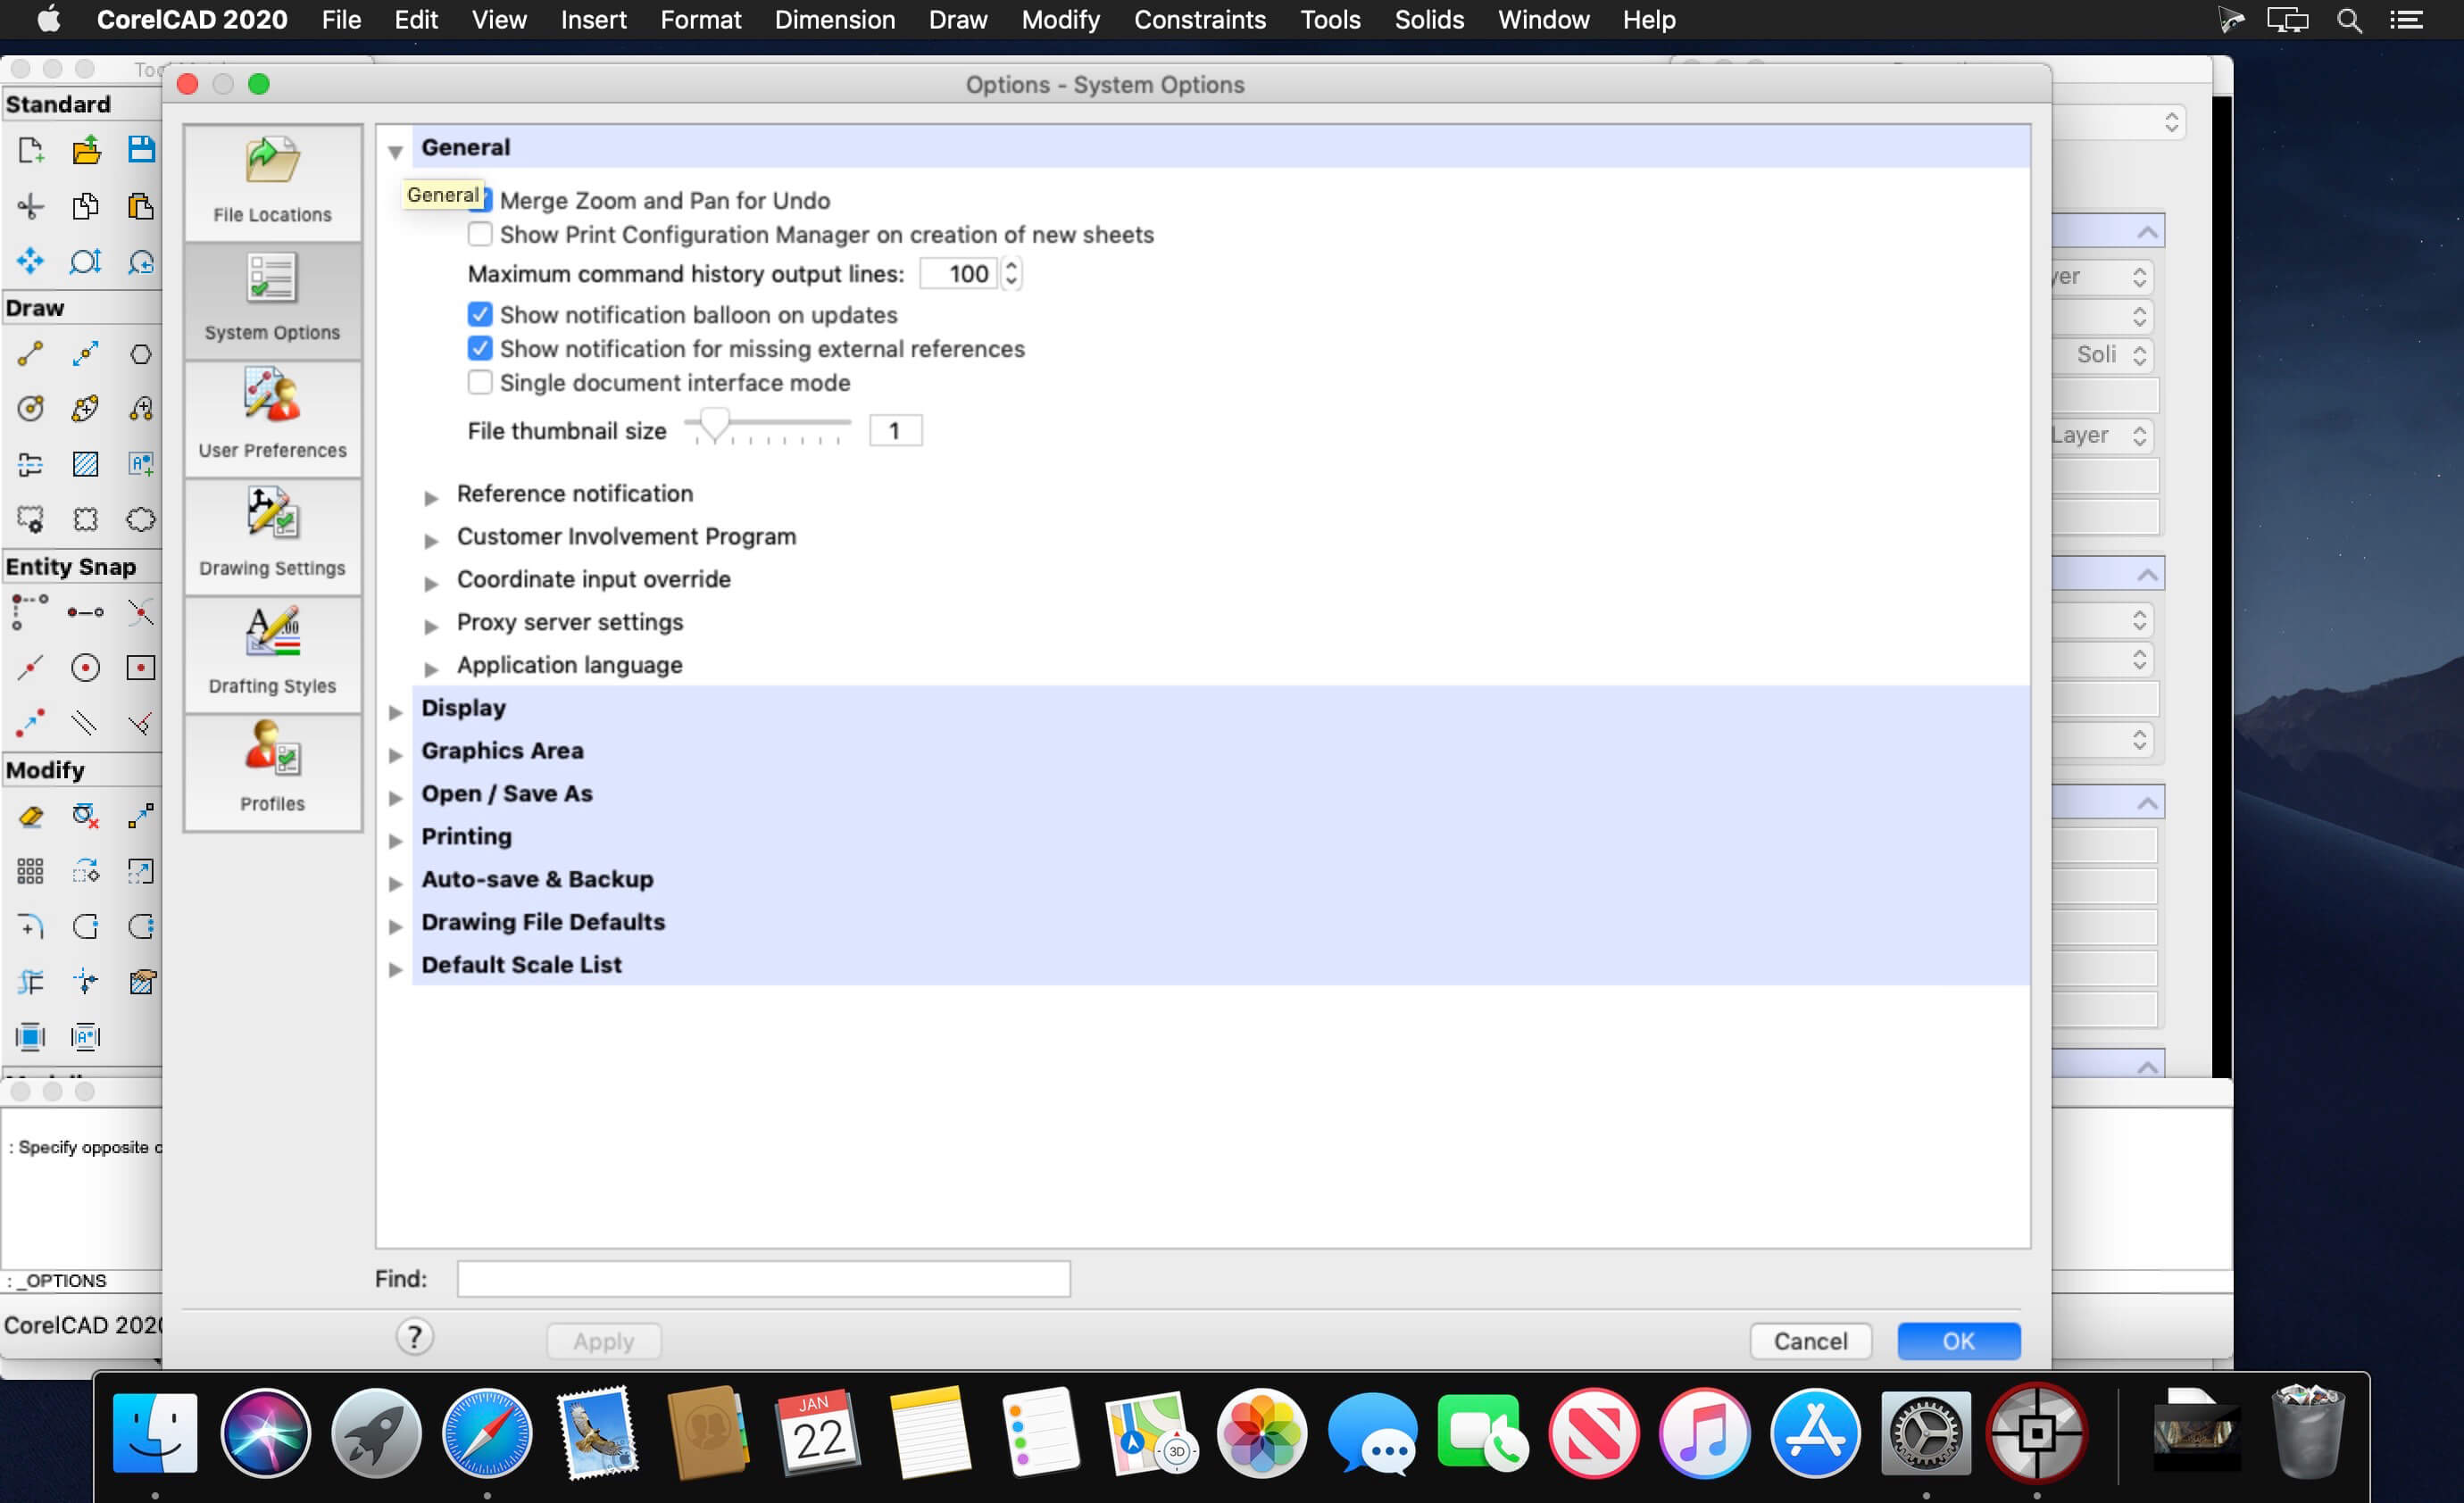Expand Proxy server settings

click(x=431, y=626)
